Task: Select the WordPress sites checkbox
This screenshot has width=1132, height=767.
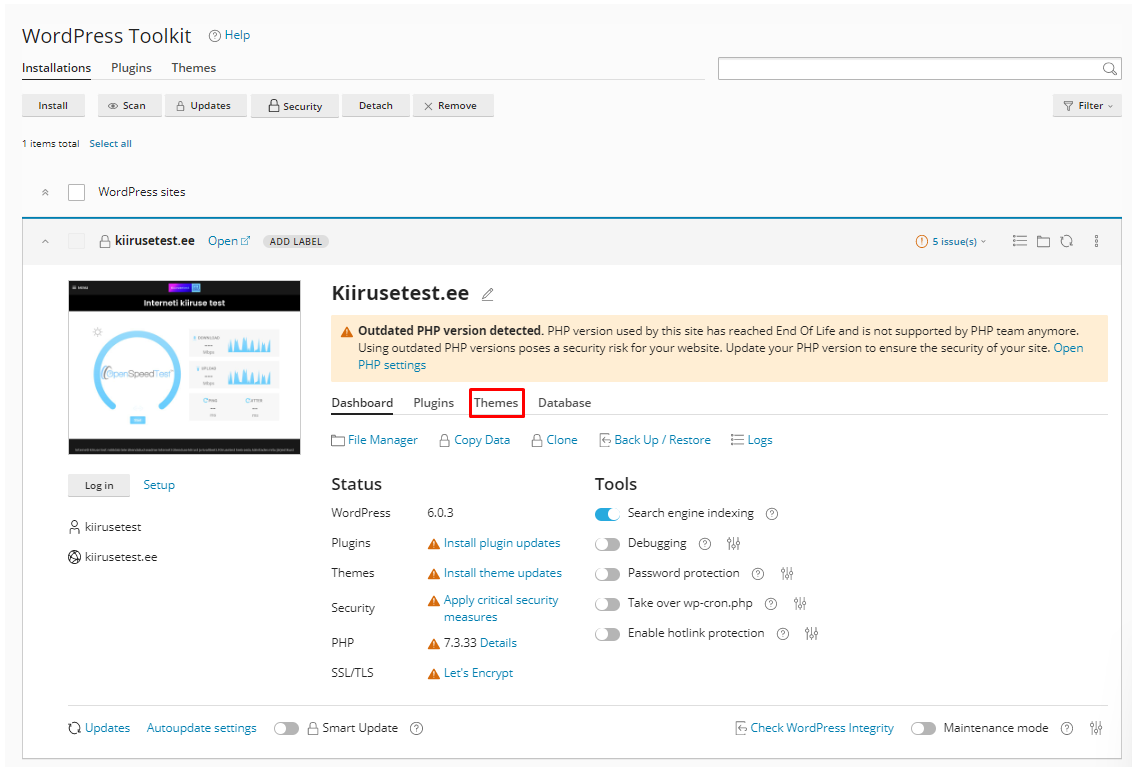Action: tap(76, 192)
